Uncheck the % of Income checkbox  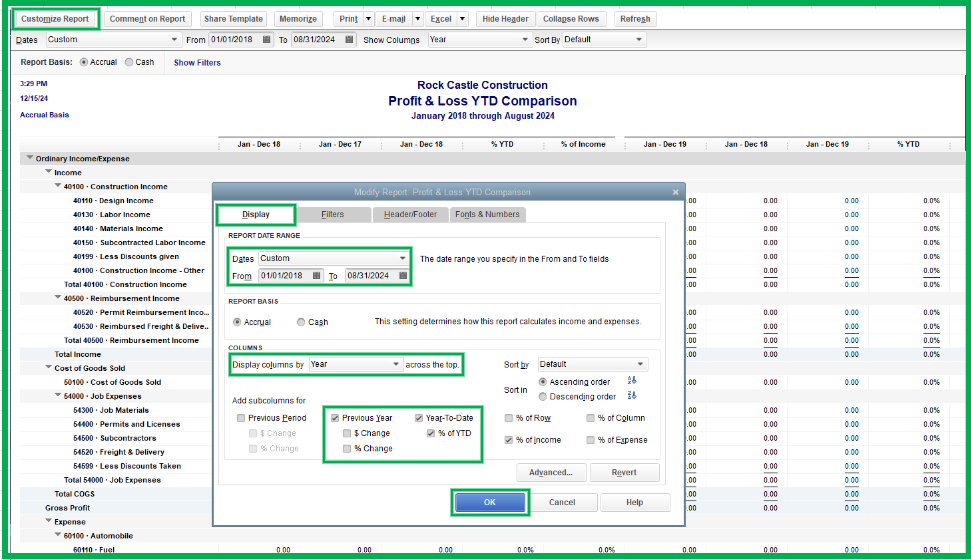[508, 440]
